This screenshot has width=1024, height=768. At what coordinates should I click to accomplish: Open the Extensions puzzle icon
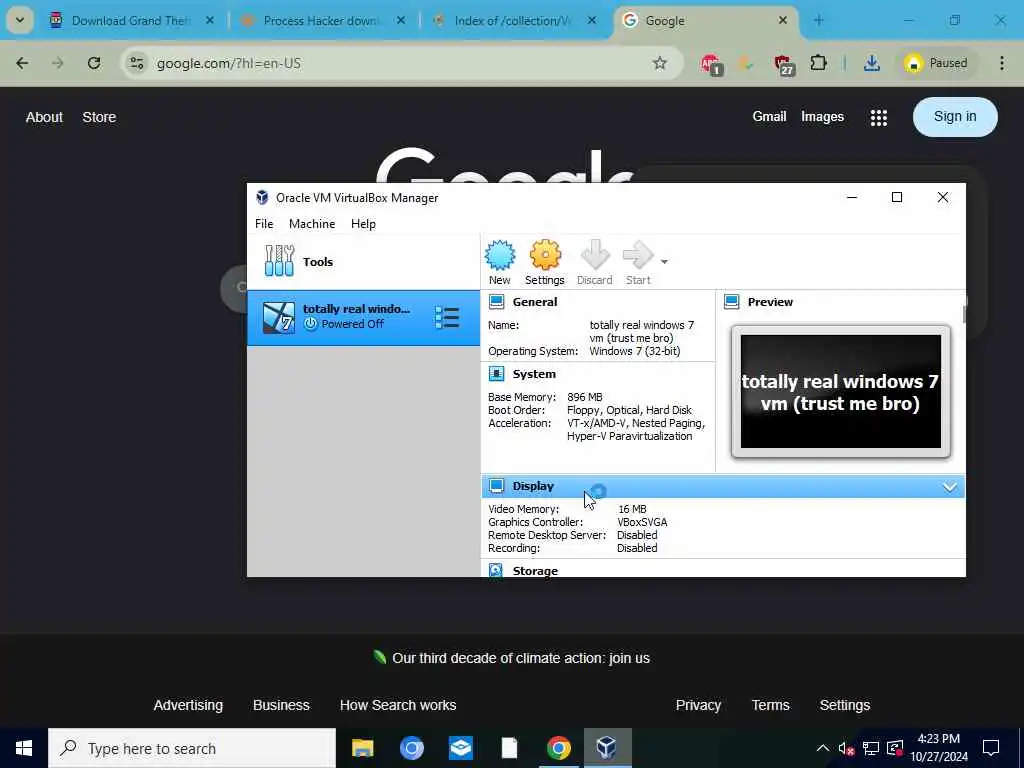click(x=818, y=63)
